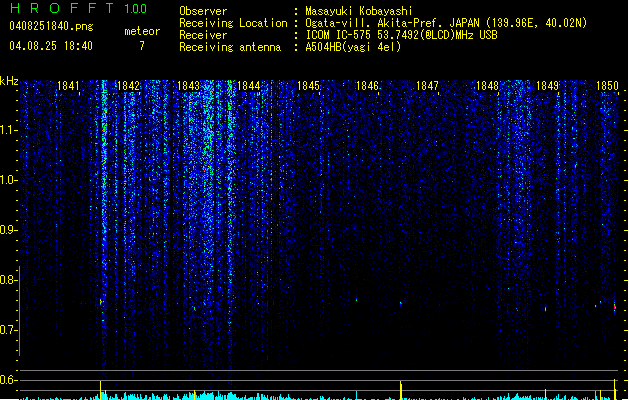The height and width of the screenshot is (400, 629).
Task: Click the 1844 time marker
Action: click(x=248, y=86)
